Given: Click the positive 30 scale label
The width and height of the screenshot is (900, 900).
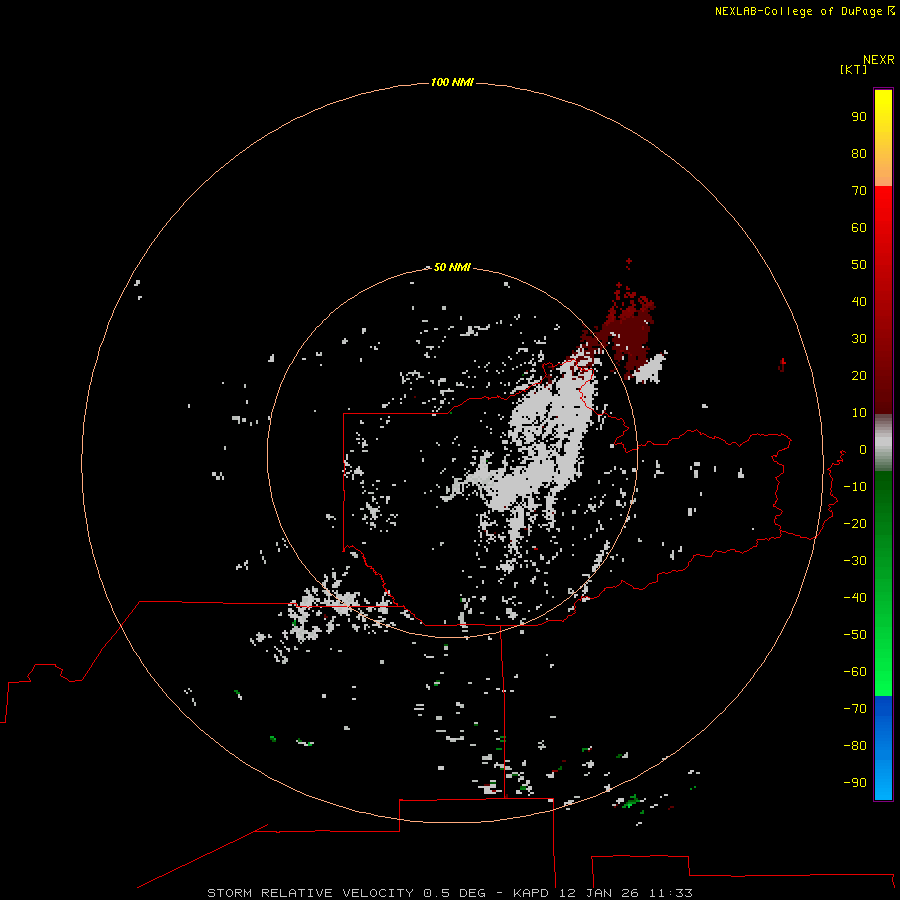Looking at the screenshot, I should (x=859, y=339).
